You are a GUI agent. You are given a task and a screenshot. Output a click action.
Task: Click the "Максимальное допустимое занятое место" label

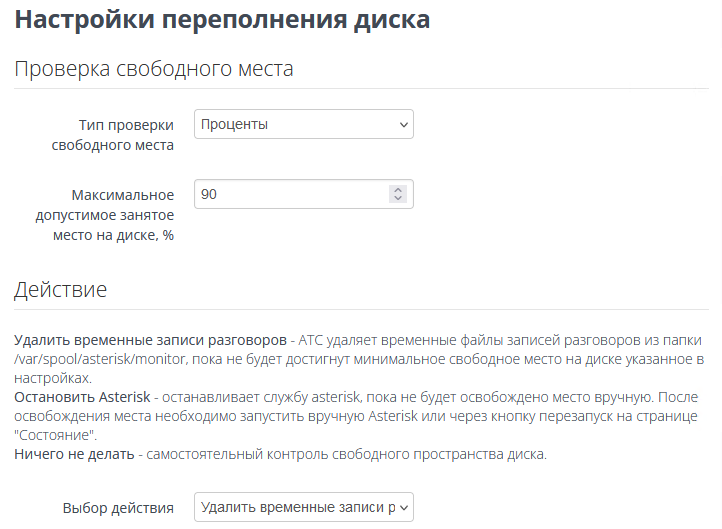click(112, 214)
